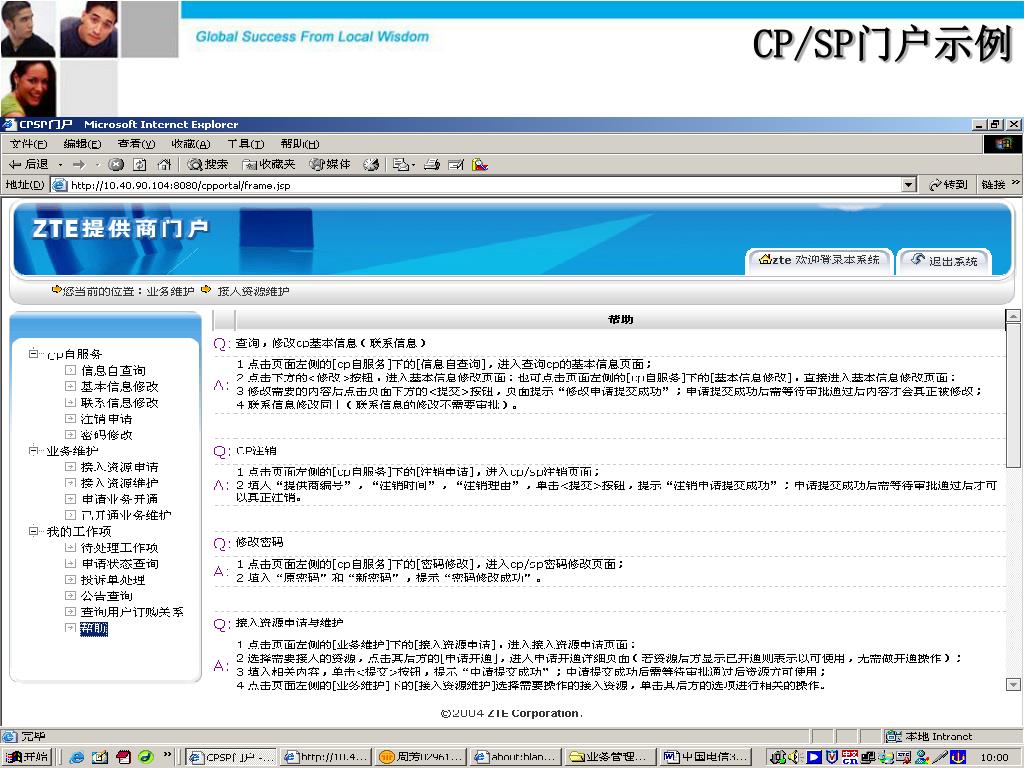This screenshot has height=768, width=1024.
Task: Click the help pane scroll-up arrow
Action: 1013,316
